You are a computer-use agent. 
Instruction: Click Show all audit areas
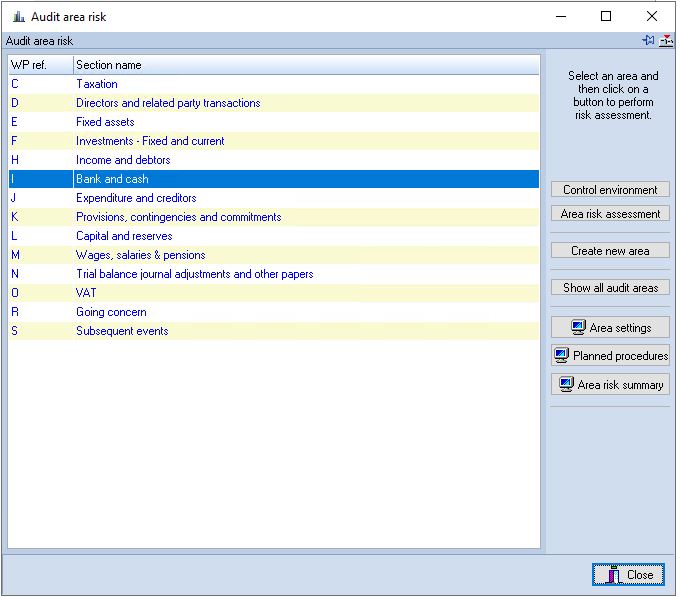(x=610, y=287)
